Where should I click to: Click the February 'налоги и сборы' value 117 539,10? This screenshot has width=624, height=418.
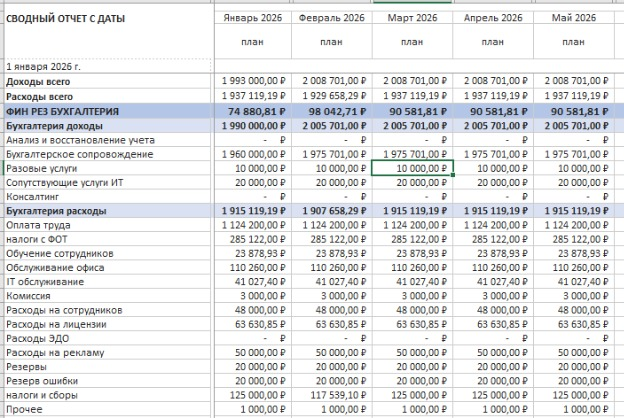(332, 396)
